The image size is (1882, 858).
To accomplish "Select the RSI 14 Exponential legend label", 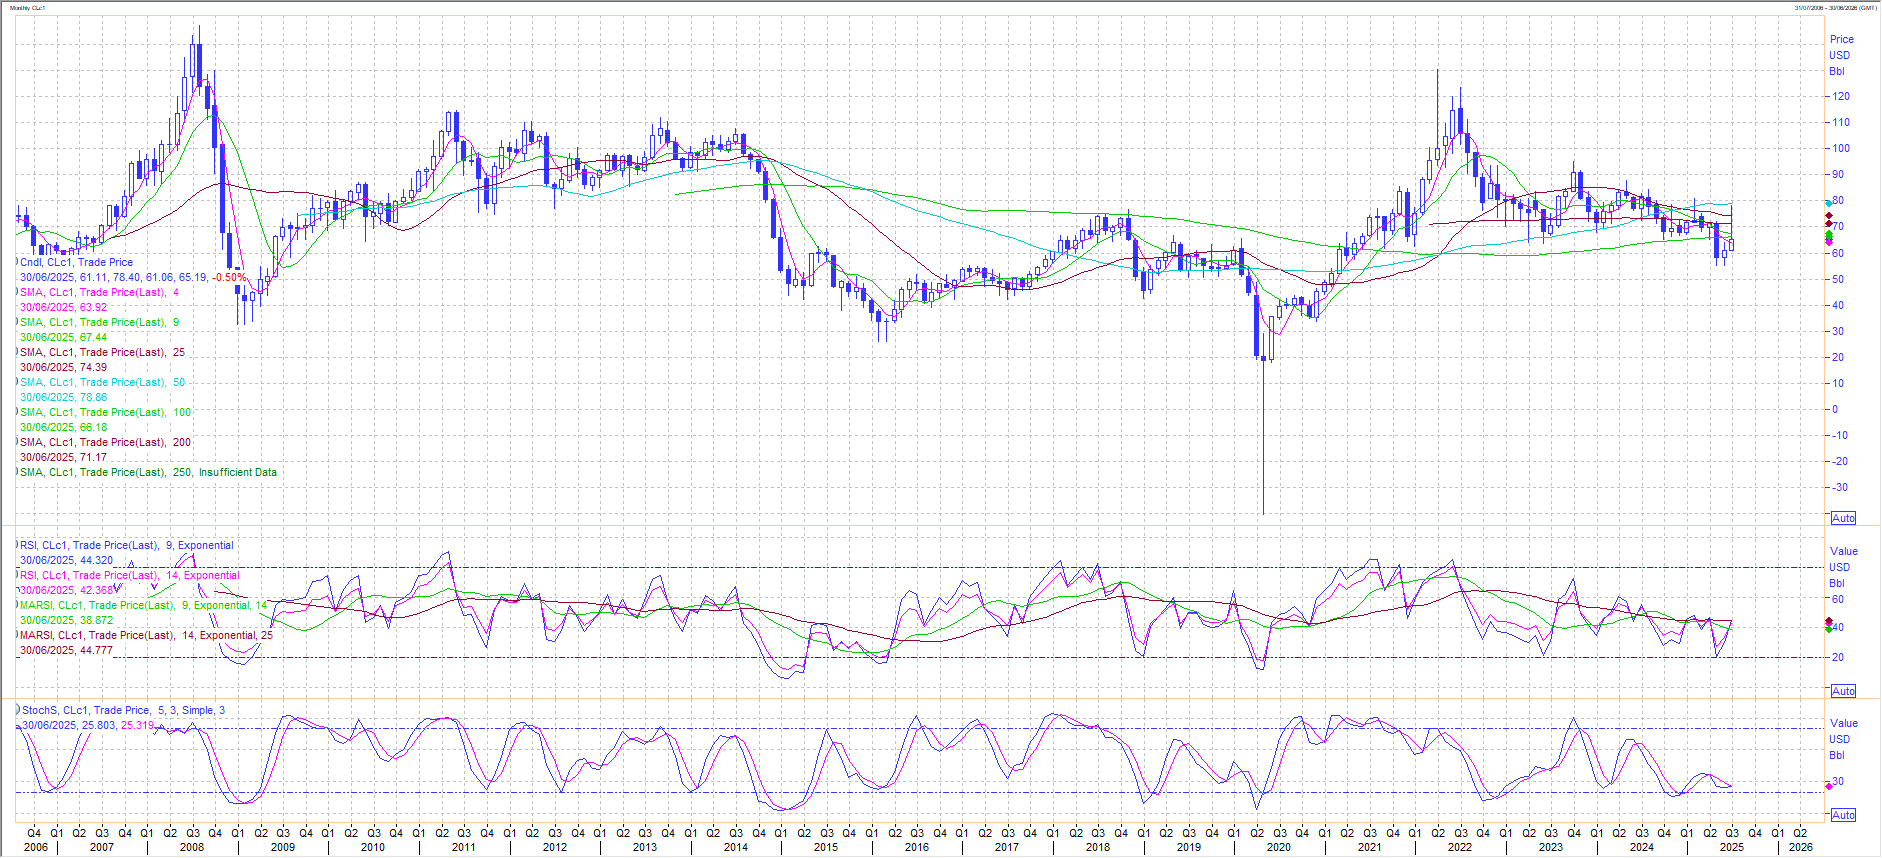I will click(x=129, y=575).
